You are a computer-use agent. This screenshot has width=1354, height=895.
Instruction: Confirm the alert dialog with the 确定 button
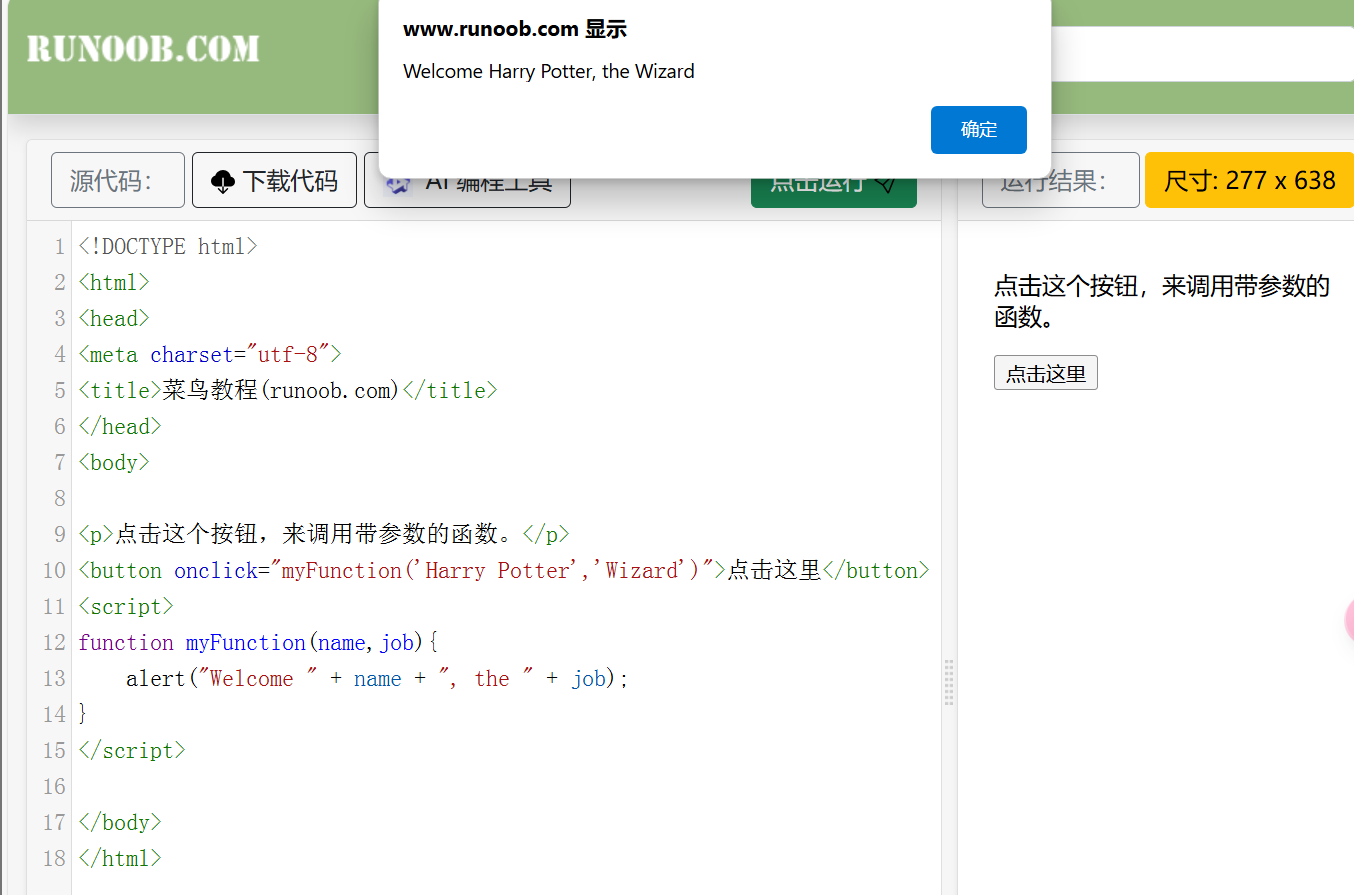978,130
